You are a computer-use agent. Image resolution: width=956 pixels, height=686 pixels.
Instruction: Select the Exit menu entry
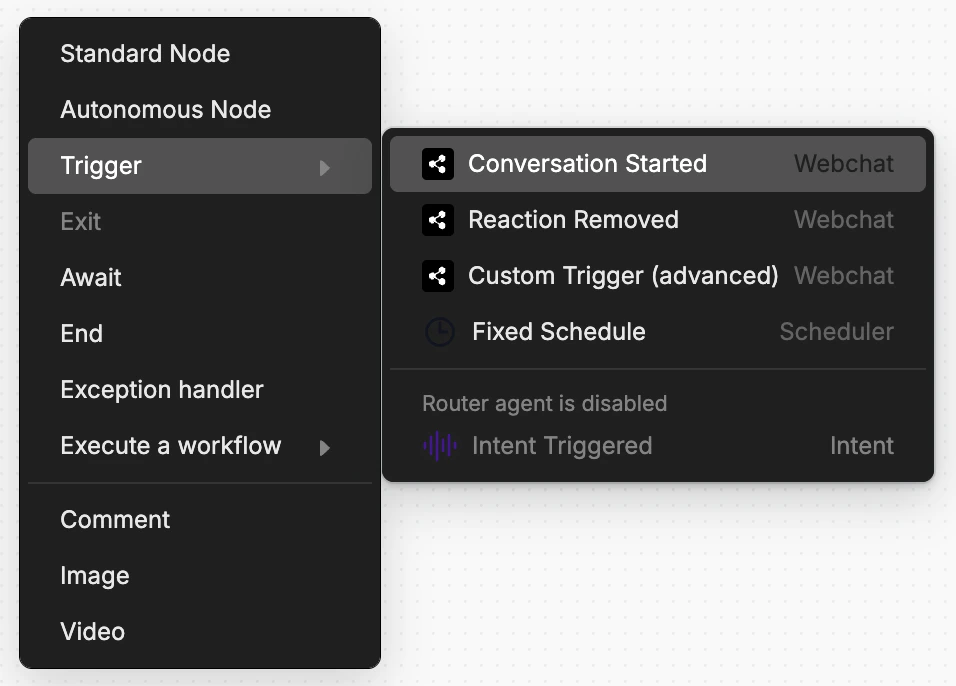click(x=200, y=222)
